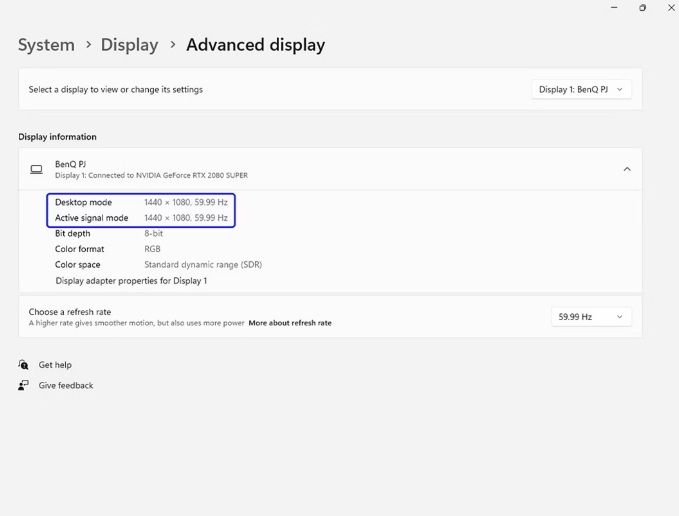
Task: Collapse the BenQ PJ display information section
Action: coord(627,170)
